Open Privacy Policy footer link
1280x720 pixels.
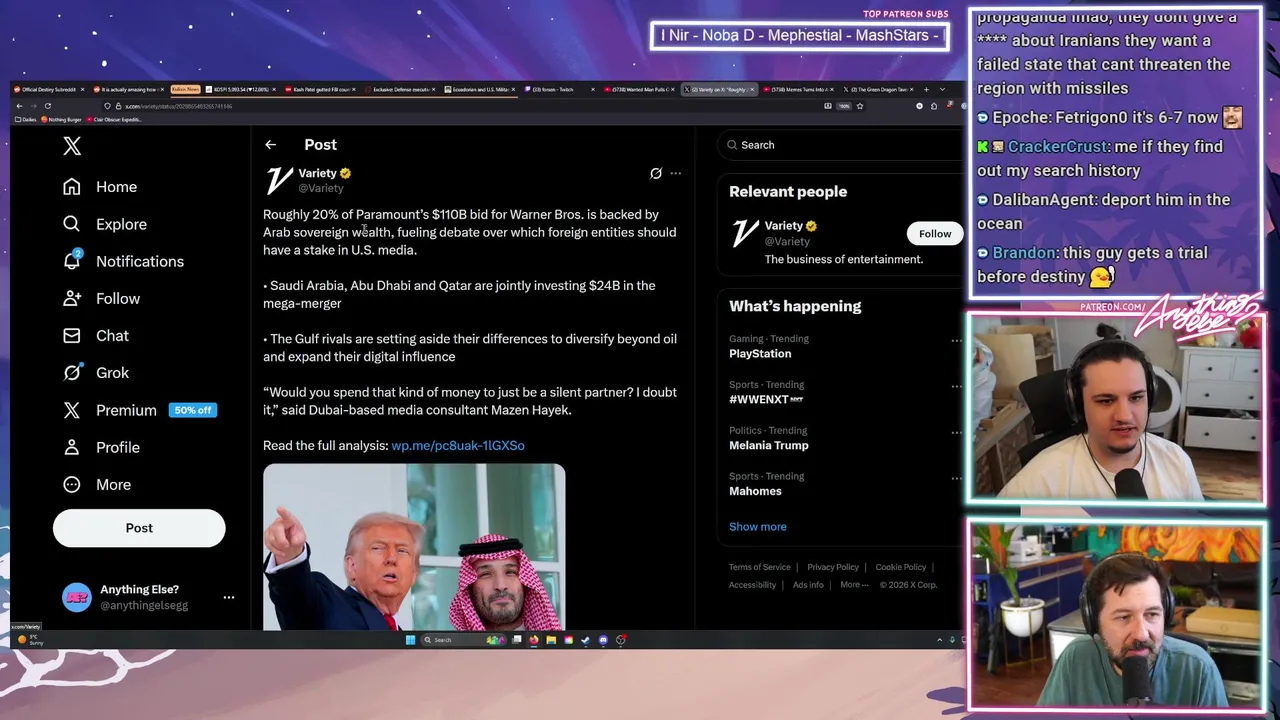tap(833, 567)
